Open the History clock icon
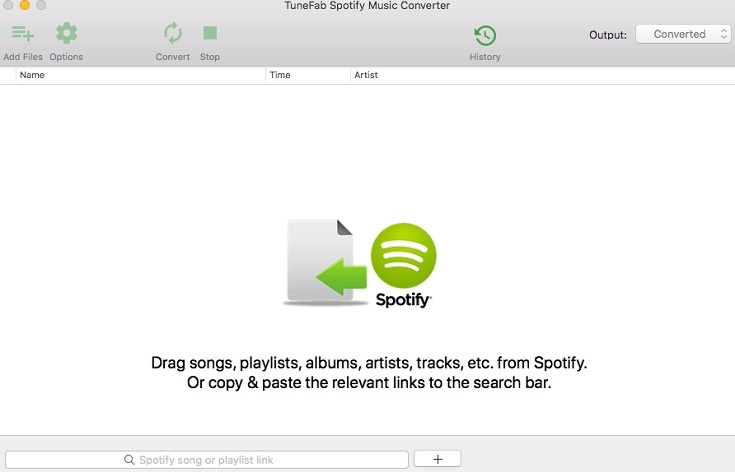The height and width of the screenshot is (472, 735). point(485,35)
